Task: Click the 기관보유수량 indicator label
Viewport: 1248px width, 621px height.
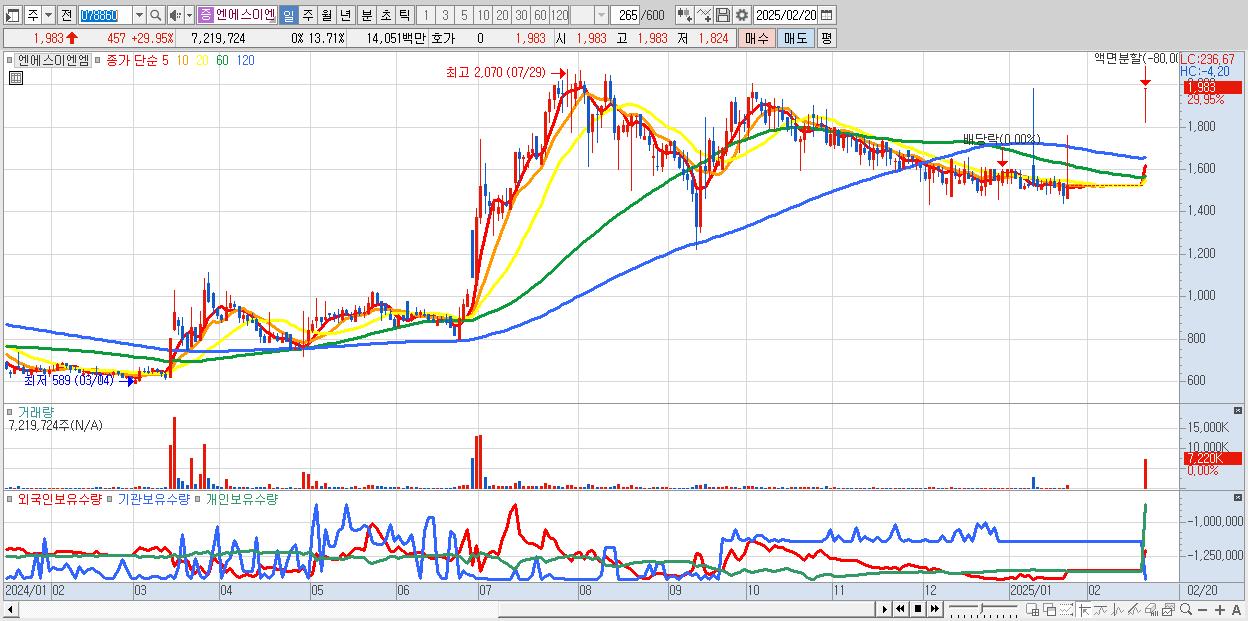Action: pyautogui.click(x=153, y=498)
